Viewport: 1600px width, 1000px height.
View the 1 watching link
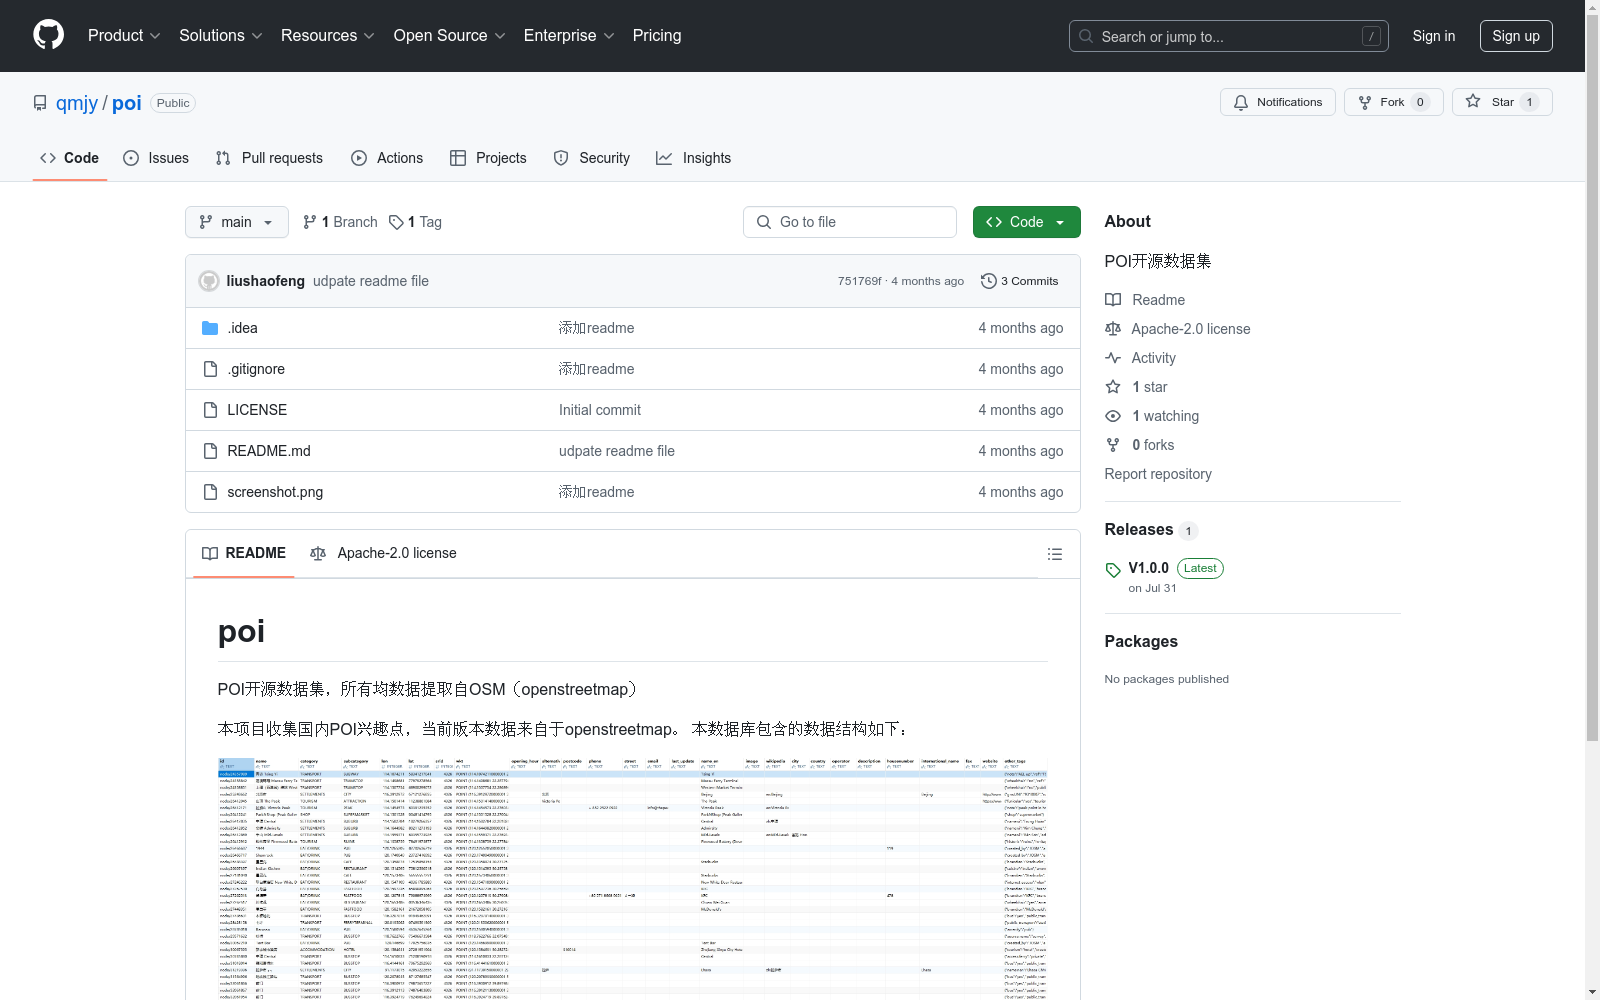[x=1152, y=416]
